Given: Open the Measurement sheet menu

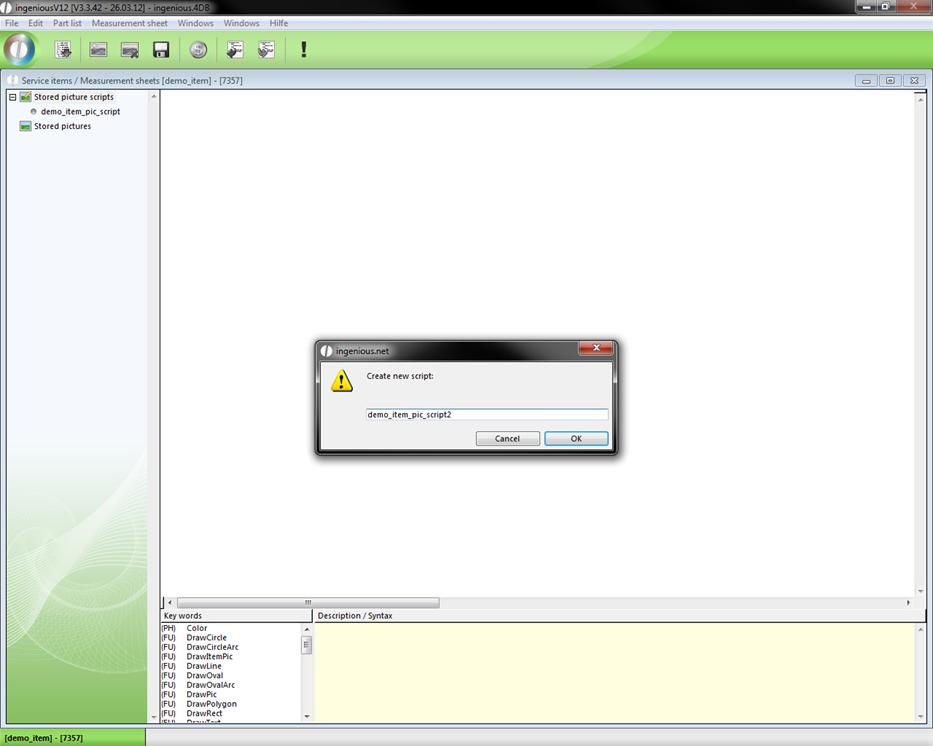Looking at the screenshot, I should (129, 23).
